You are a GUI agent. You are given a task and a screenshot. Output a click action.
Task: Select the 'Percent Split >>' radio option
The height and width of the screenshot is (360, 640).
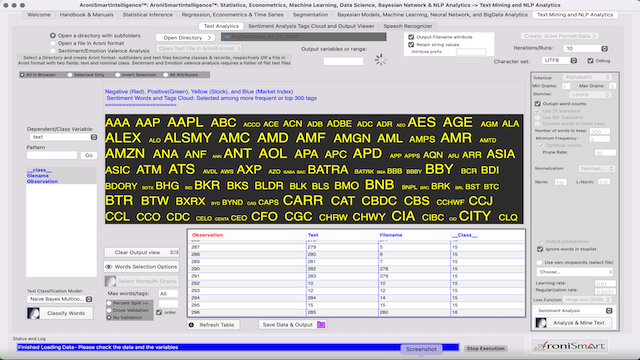[109, 303]
